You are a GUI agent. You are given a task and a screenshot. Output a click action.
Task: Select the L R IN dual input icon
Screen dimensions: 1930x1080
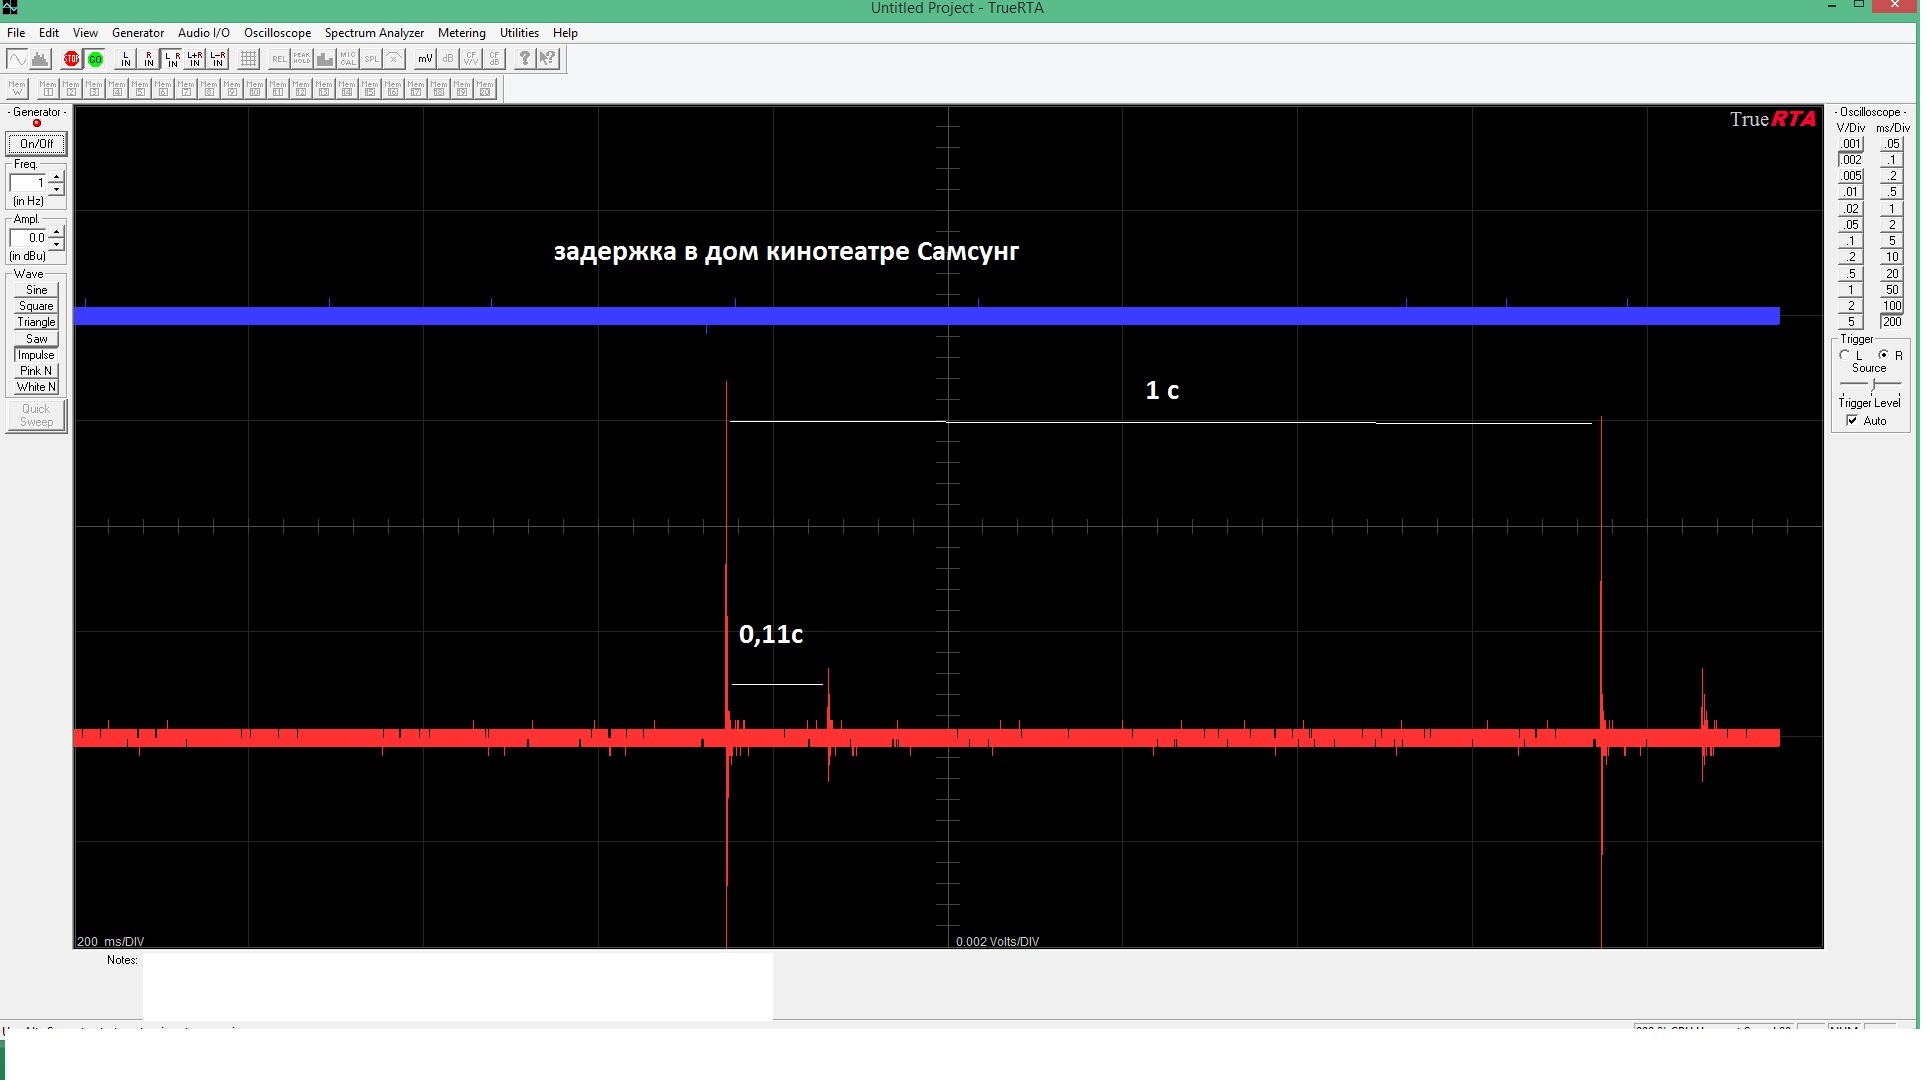pyautogui.click(x=172, y=59)
